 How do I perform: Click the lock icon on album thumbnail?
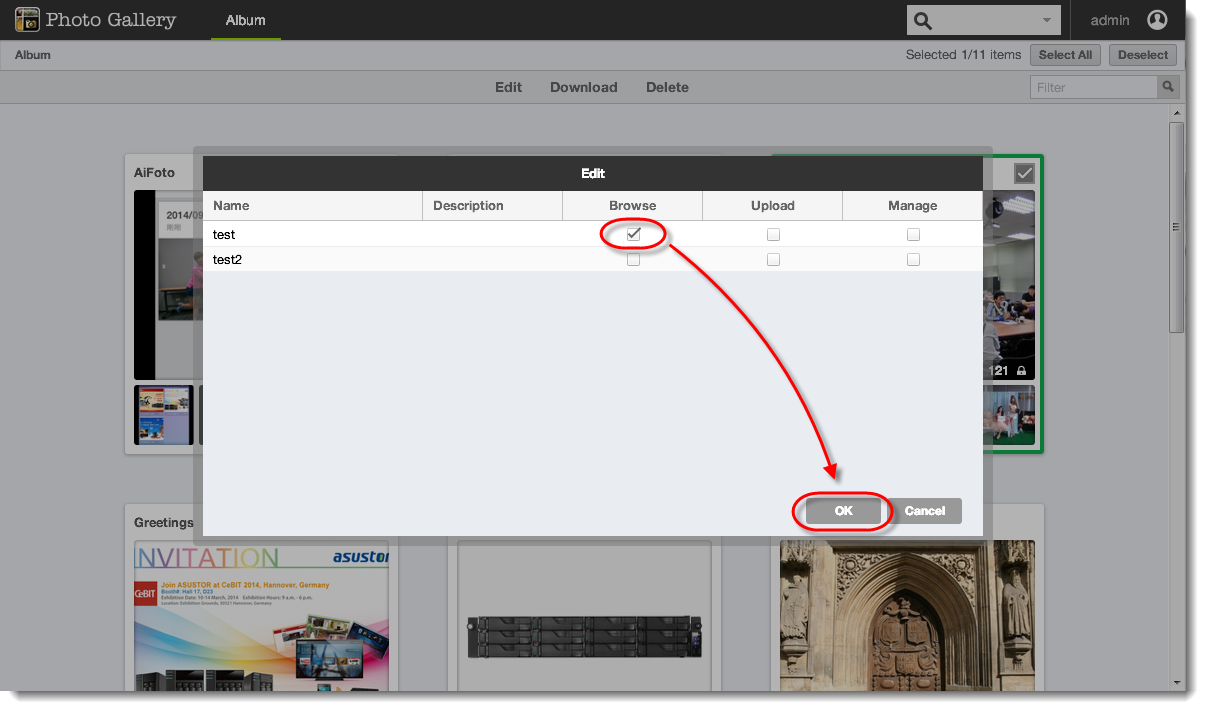(1021, 371)
